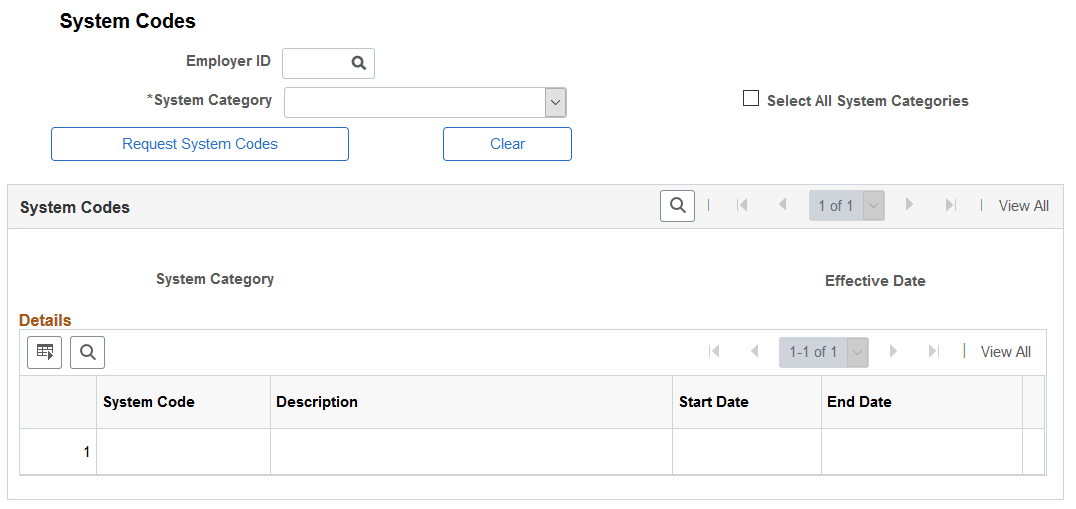The width and height of the screenshot is (1076, 509).
Task: Go to next row in System Codes header
Action: pos(910,204)
